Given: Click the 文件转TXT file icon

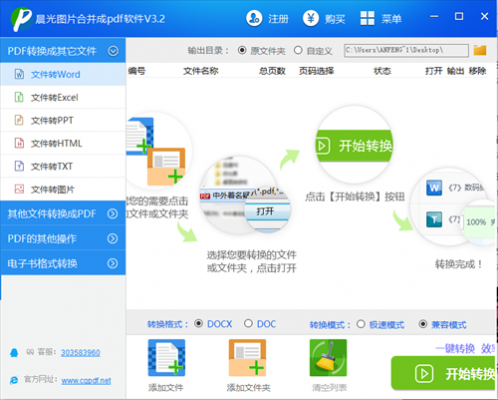Looking at the screenshot, I should coord(19,166).
